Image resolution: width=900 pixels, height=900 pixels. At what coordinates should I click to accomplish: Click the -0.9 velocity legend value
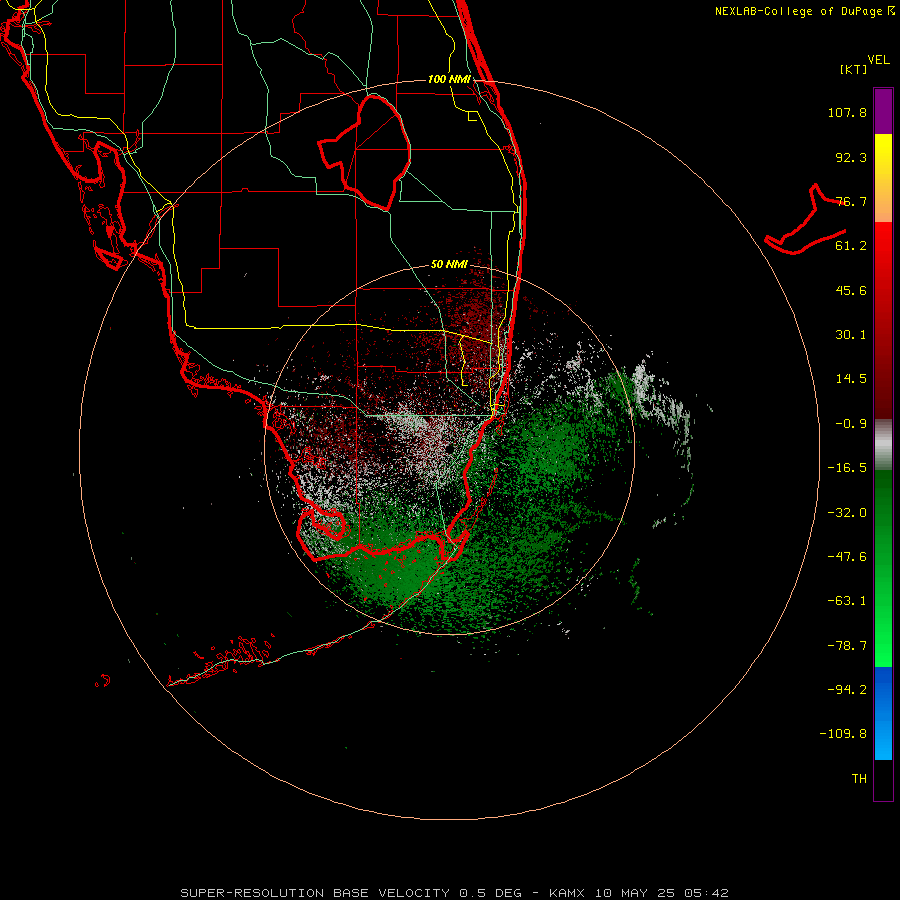coord(851,424)
